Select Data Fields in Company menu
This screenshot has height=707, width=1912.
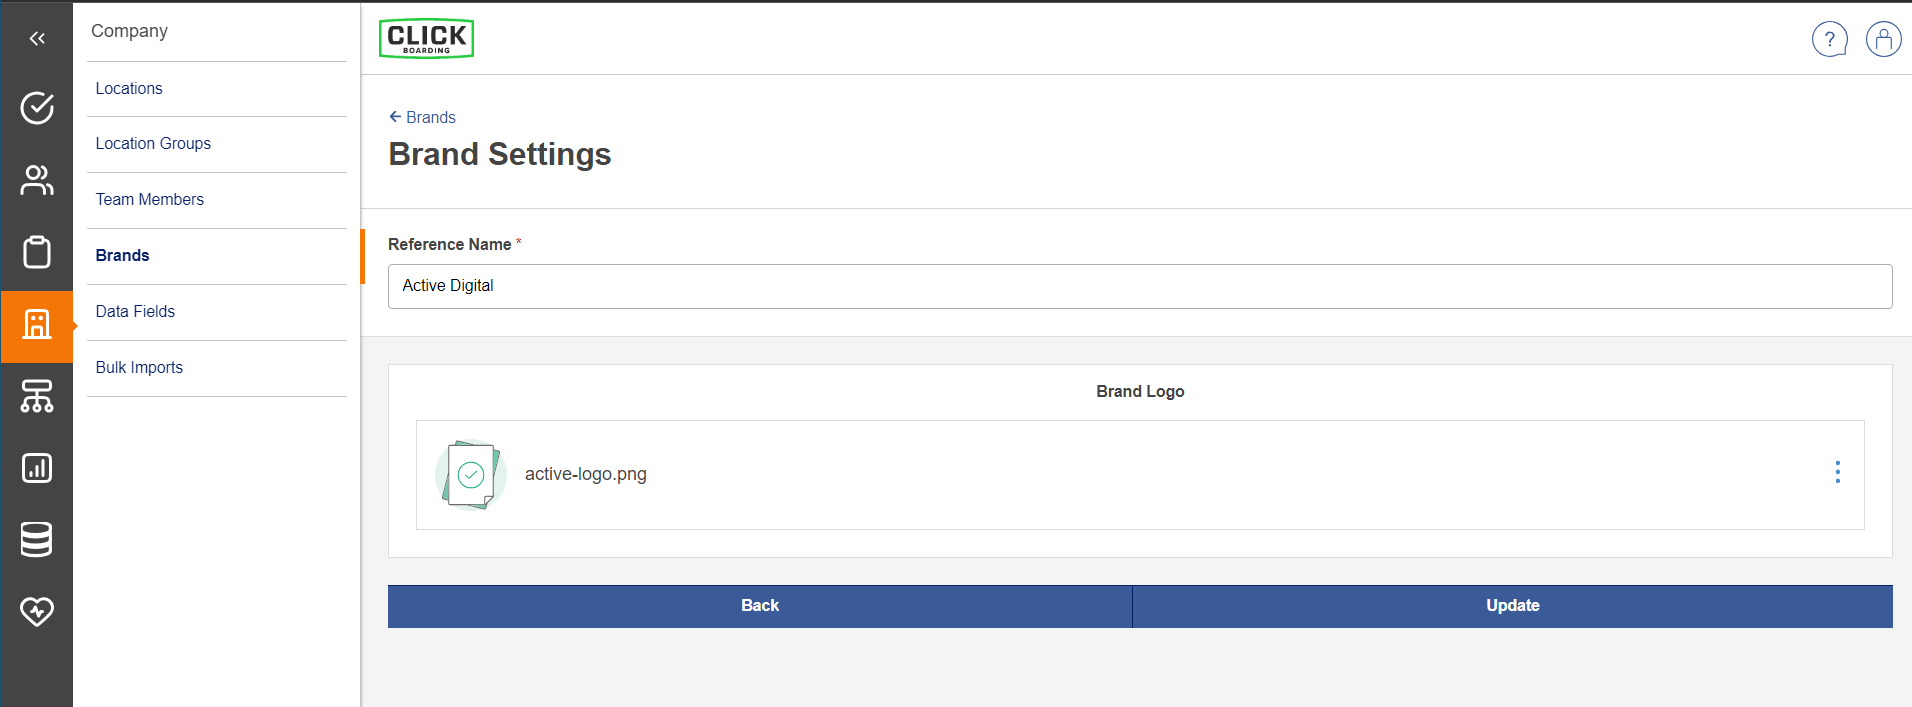135,312
